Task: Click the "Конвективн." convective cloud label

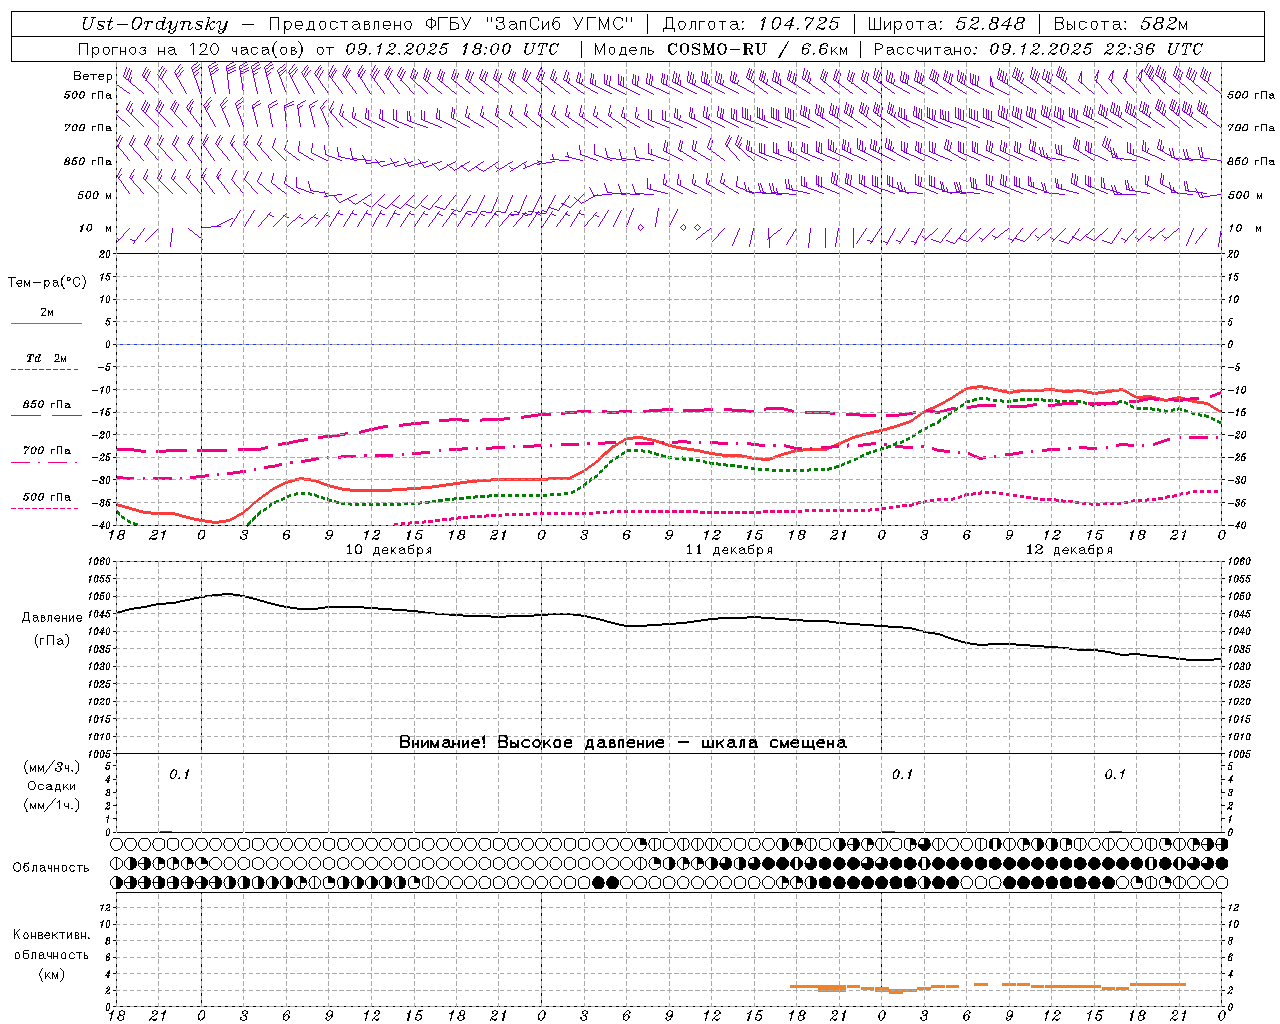Action: coord(51,935)
